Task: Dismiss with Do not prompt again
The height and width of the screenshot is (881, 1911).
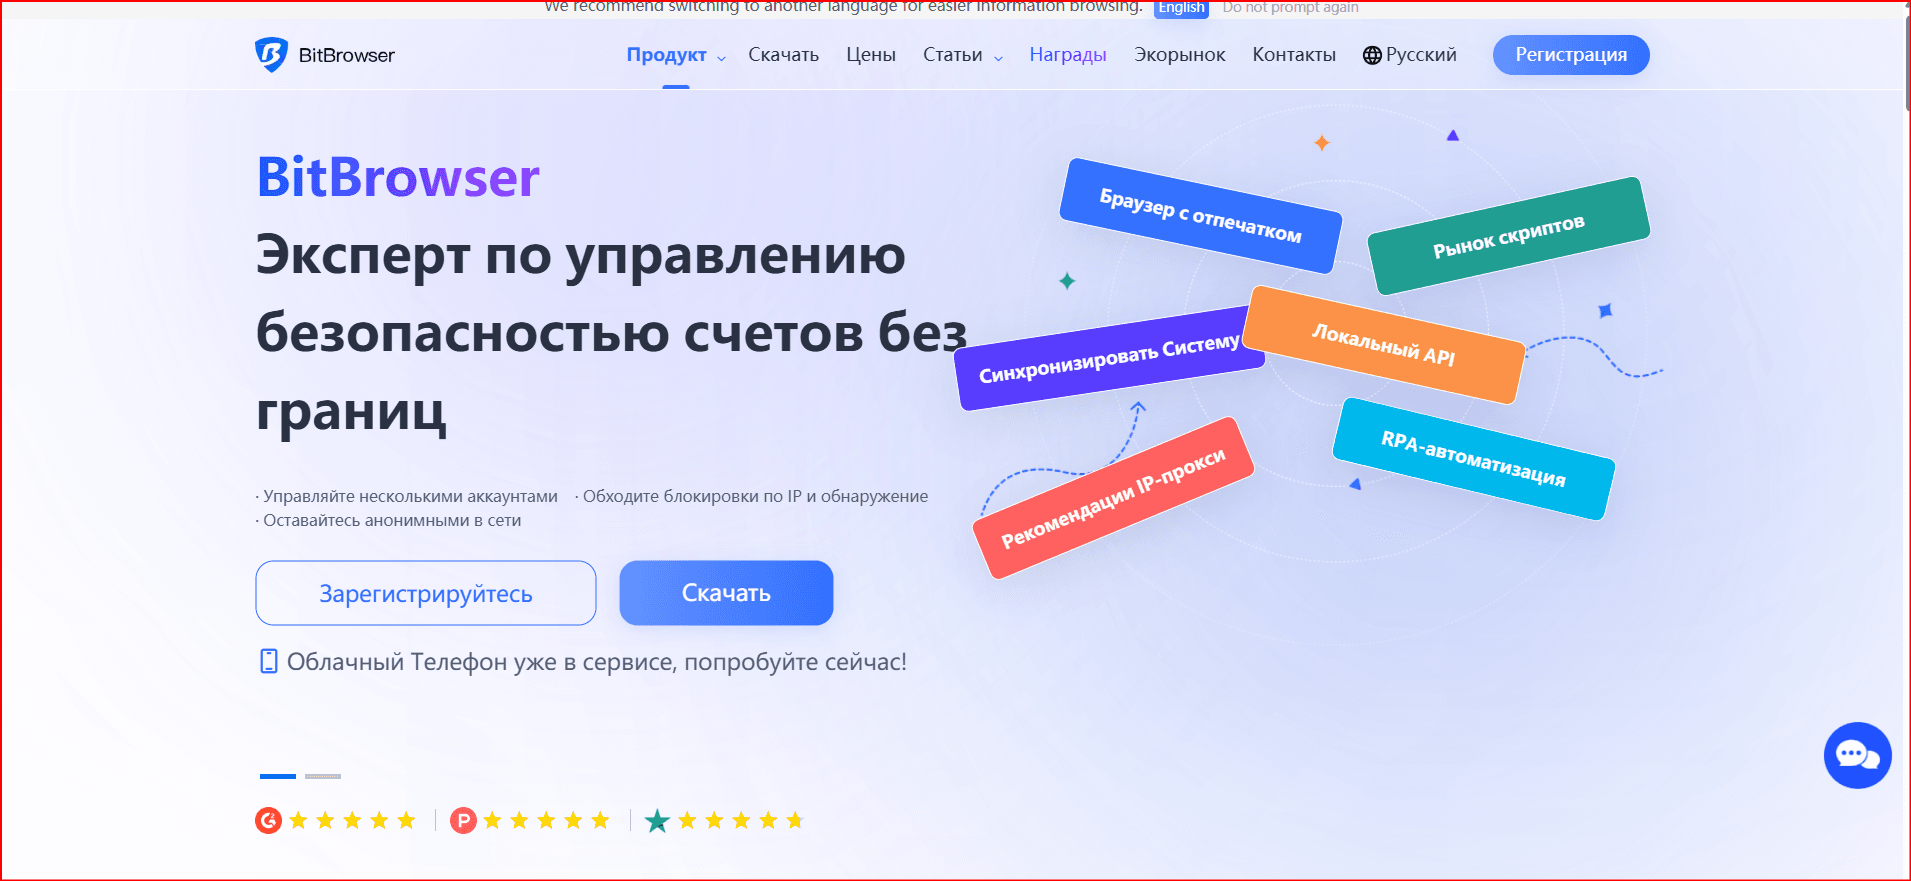Action: [x=1290, y=8]
